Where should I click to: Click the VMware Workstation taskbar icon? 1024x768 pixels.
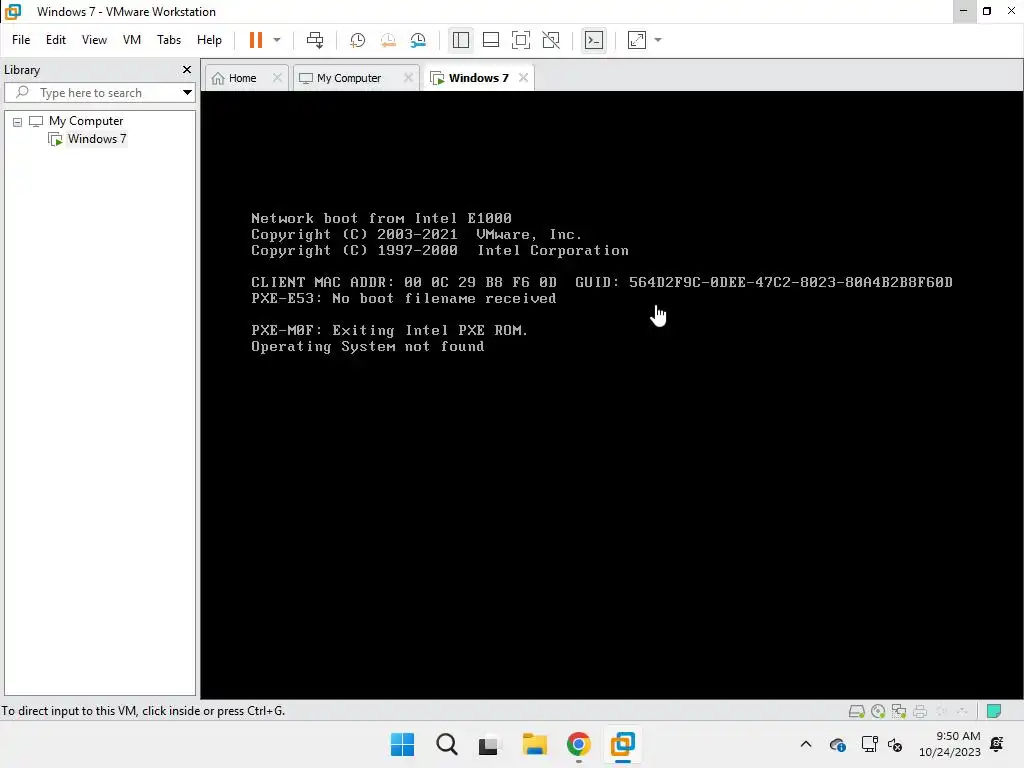coord(622,744)
